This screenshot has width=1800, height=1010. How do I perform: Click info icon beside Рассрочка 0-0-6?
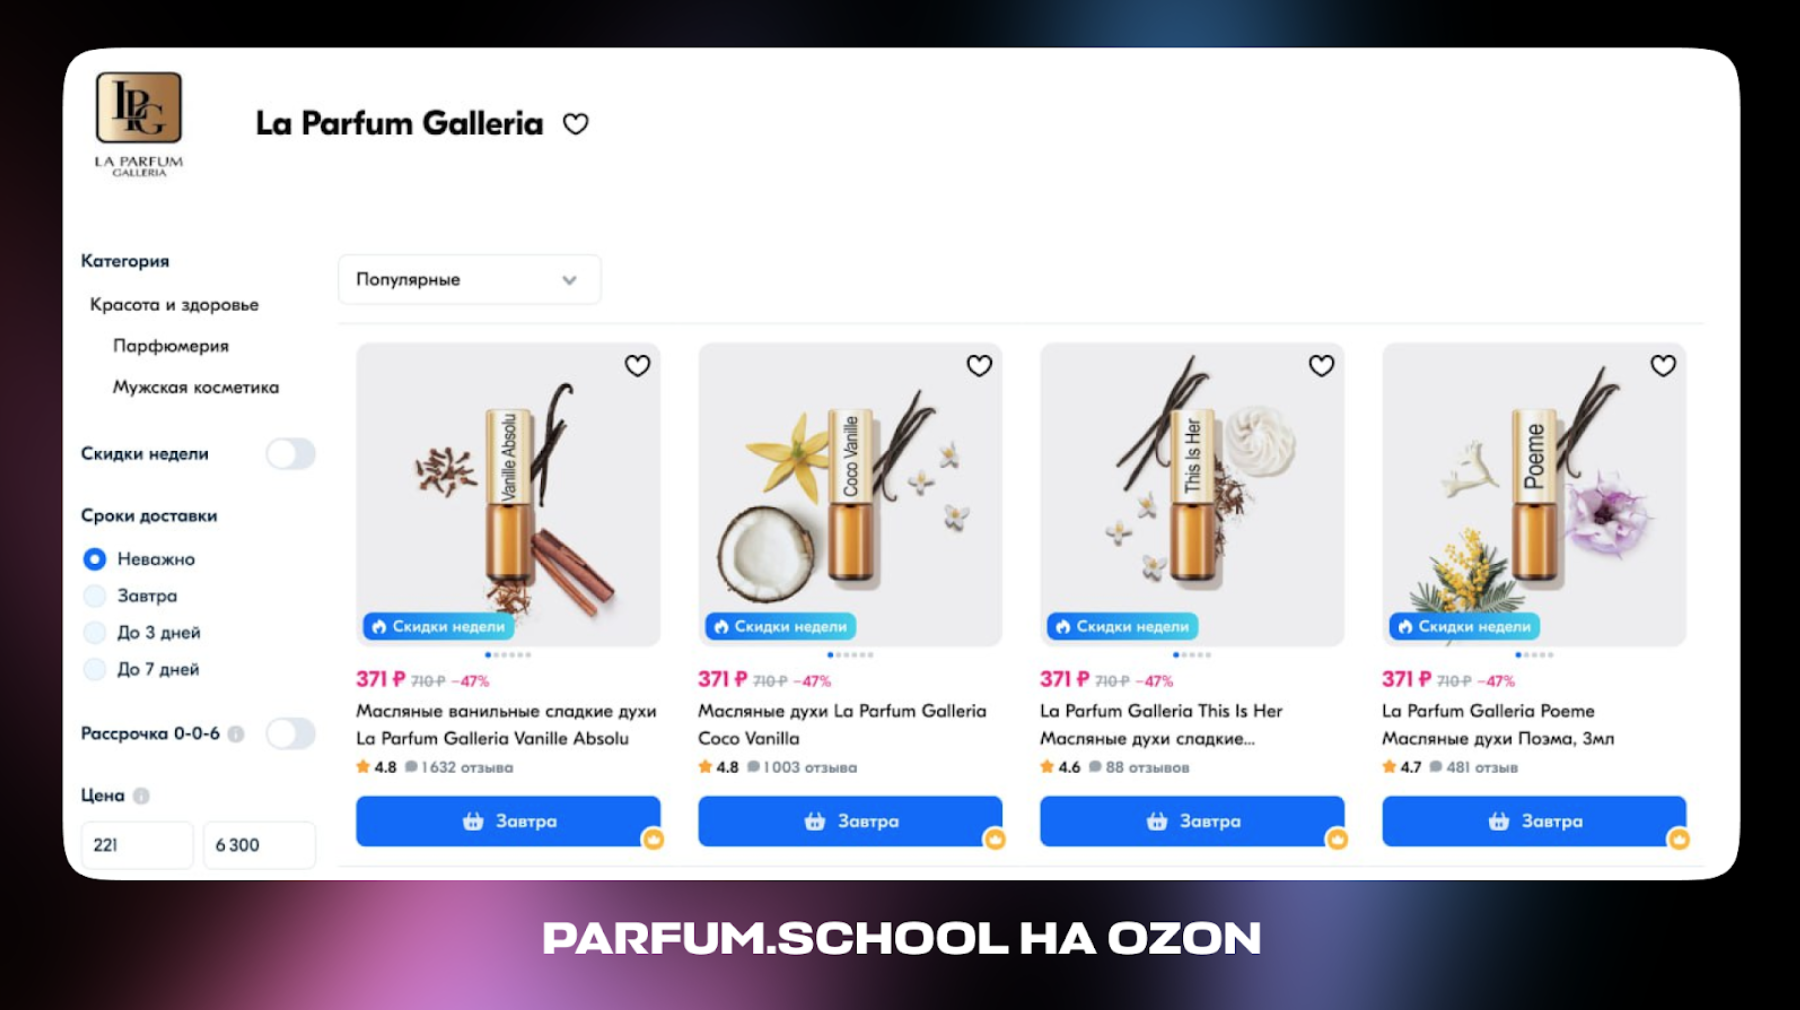click(x=236, y=734)
